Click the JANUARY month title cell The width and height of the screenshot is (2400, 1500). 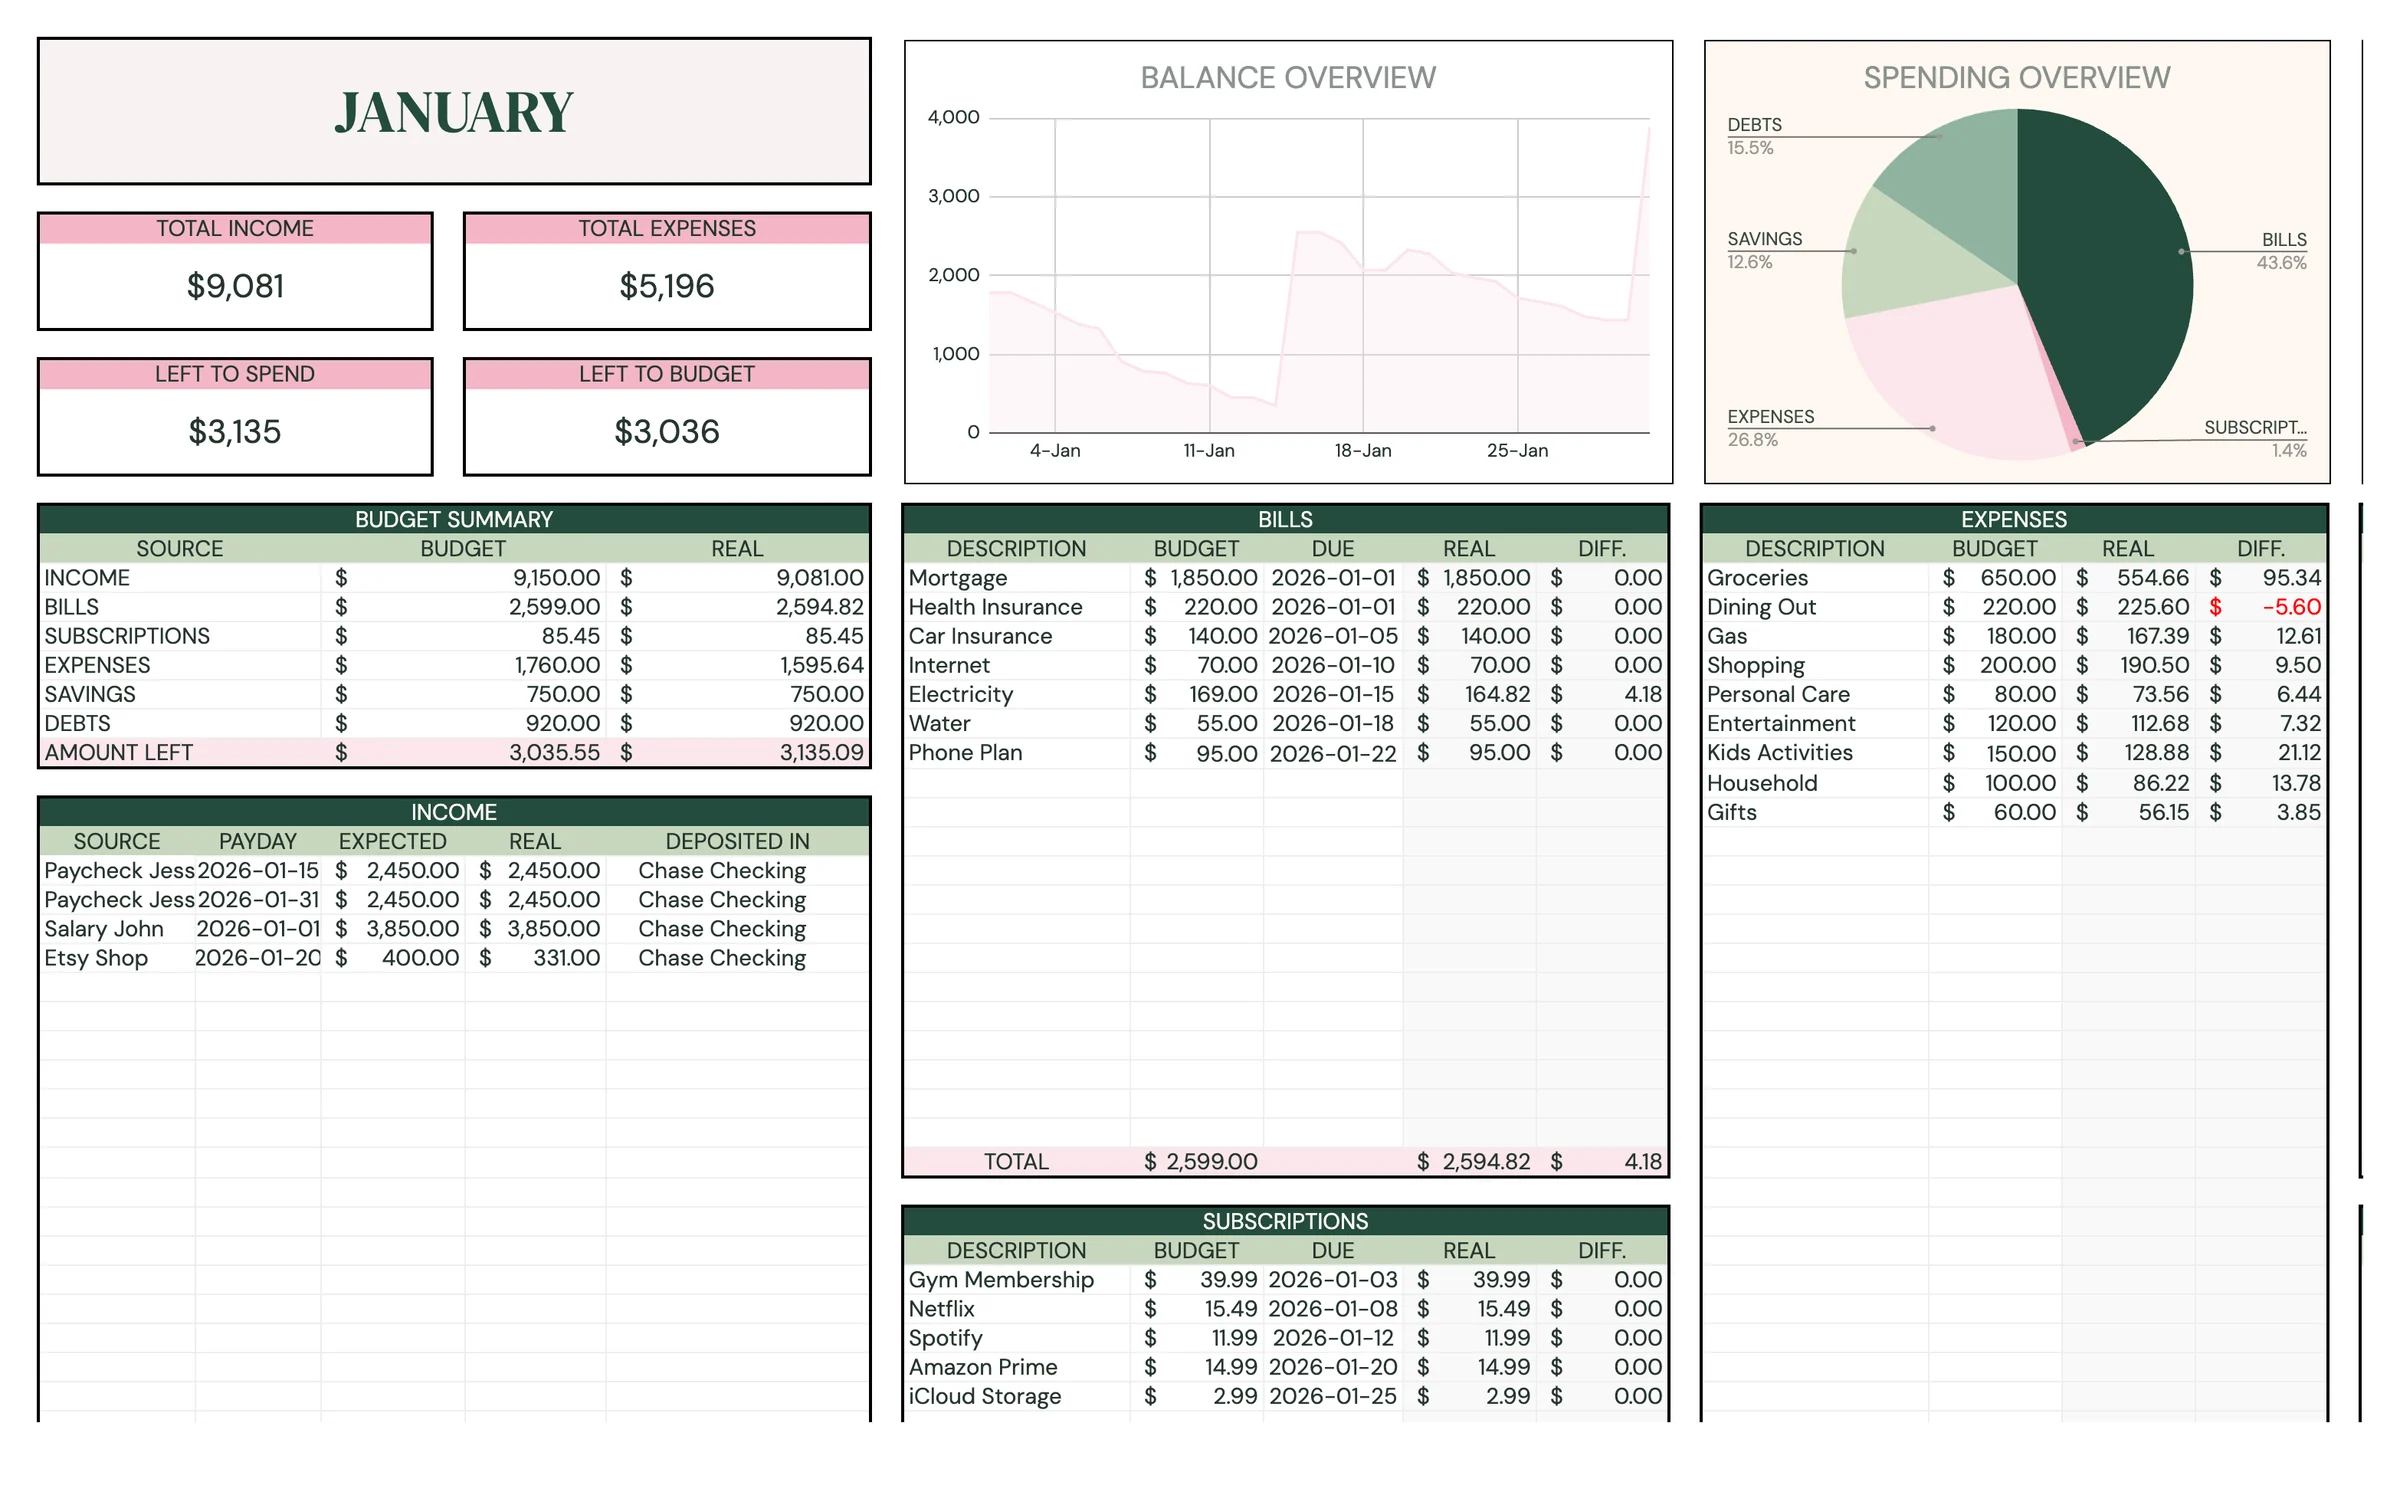coord(454,111)
